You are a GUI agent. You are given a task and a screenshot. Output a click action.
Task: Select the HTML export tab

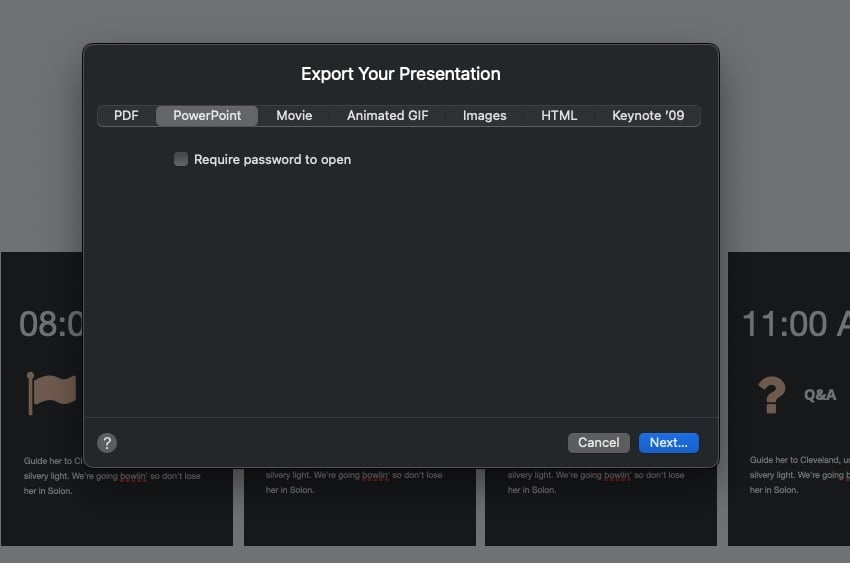(559, 116)
